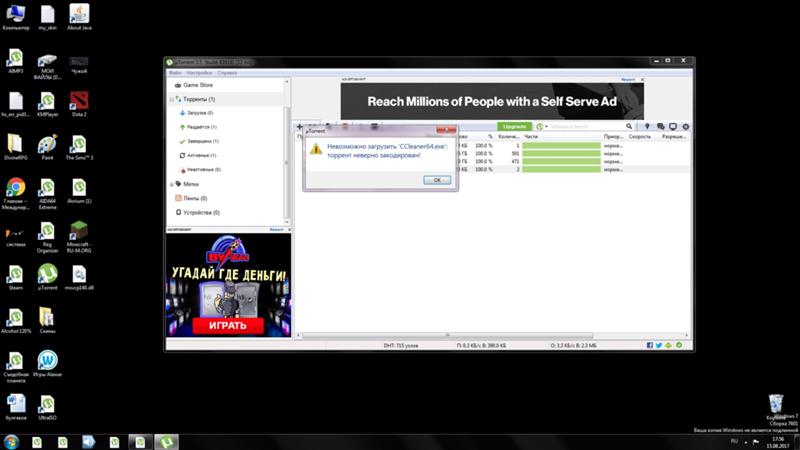Select Устройства (0) in the sidebar
800x450 pixels.
pyautogui.click(x=201, y=213)
